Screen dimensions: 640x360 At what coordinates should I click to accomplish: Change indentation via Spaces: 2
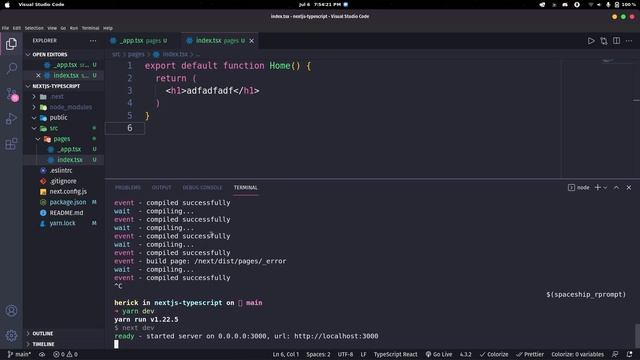tap(318, 354)
